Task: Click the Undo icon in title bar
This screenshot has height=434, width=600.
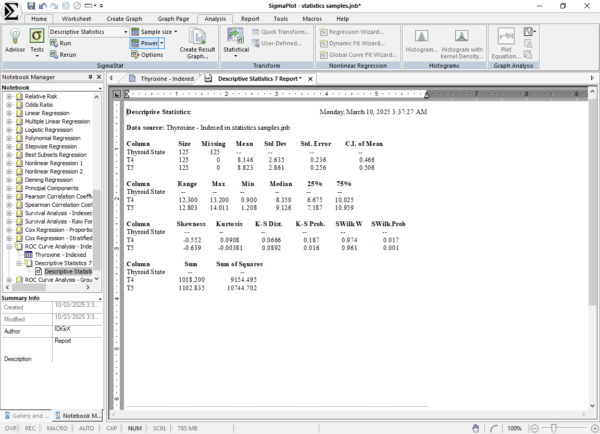Action: click(42, 6)
